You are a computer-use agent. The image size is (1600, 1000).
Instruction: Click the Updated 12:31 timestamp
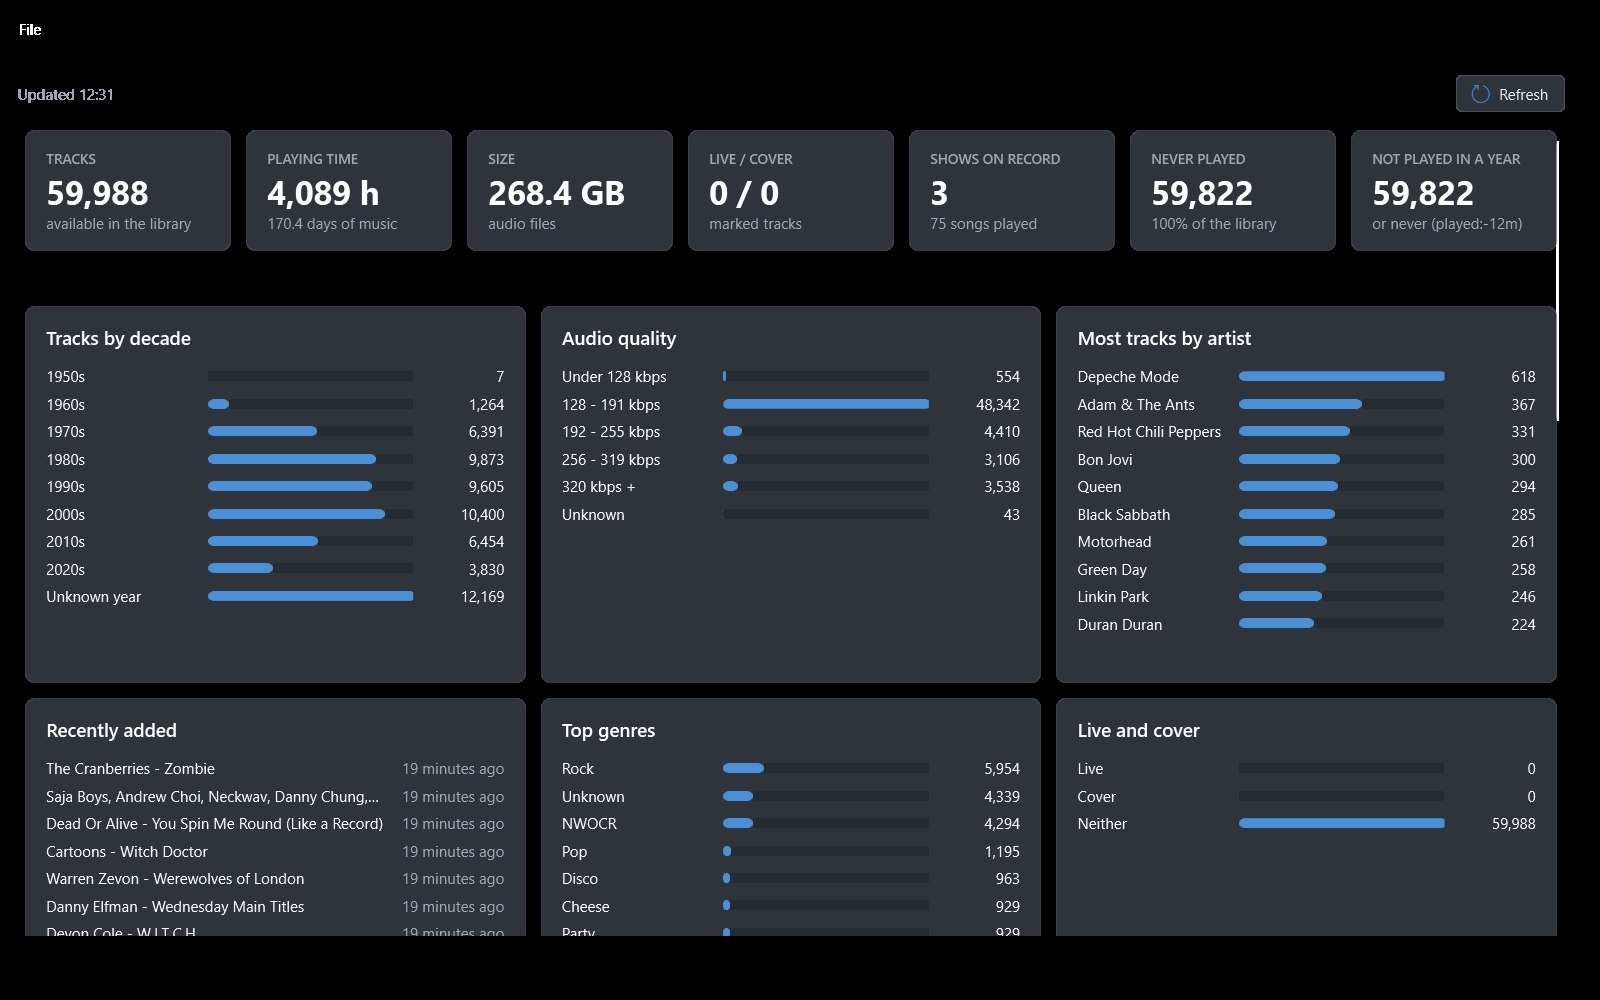tap(65, 95)
